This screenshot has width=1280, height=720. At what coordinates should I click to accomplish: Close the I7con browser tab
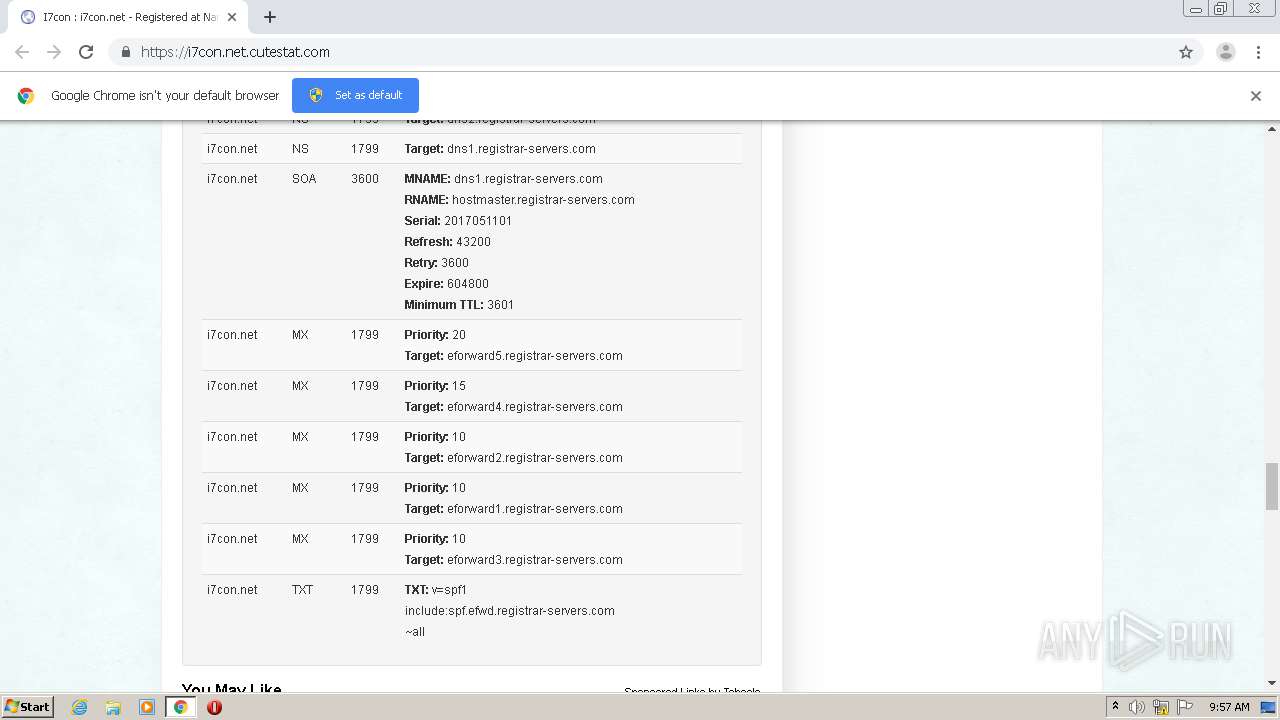click(x=231, y=17)
